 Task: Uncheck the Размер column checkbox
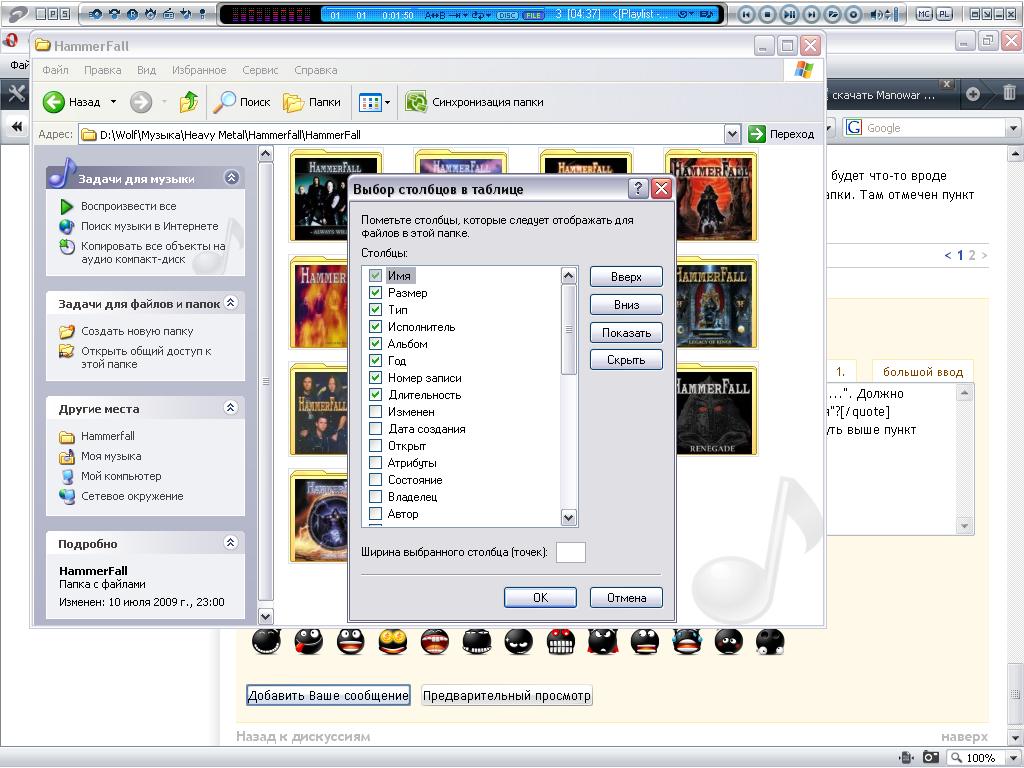(376, 293)
